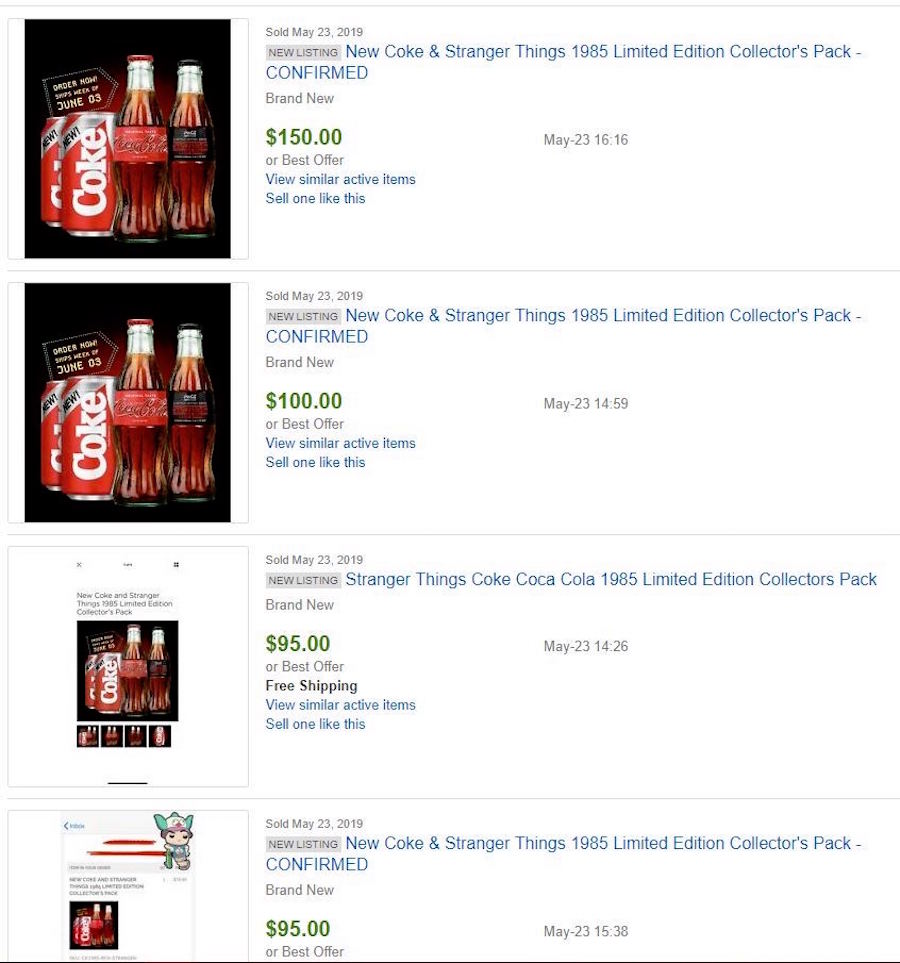Click the $150.00 sold price
The width and height of the screenshot is (900, 963).
tap(304, 138)
